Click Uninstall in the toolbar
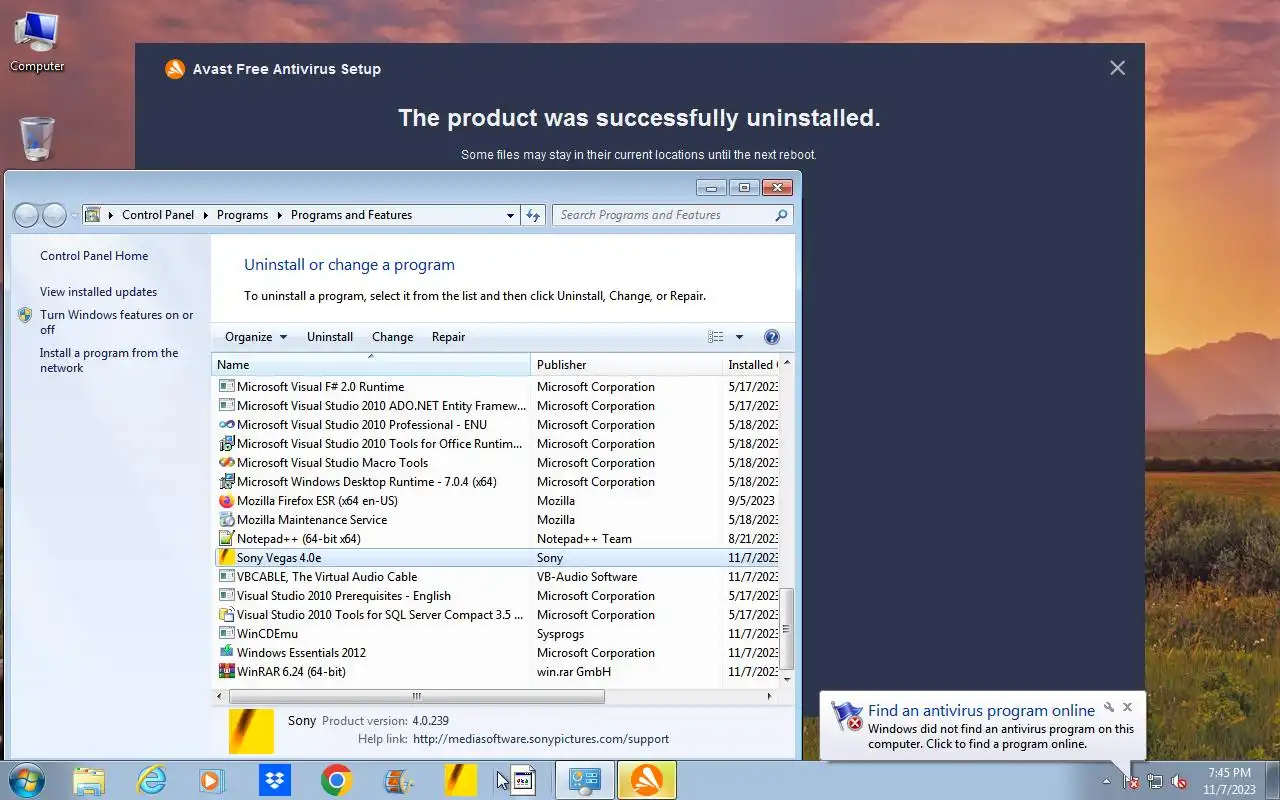The image size is (1280, 800). tap(330, 337)
